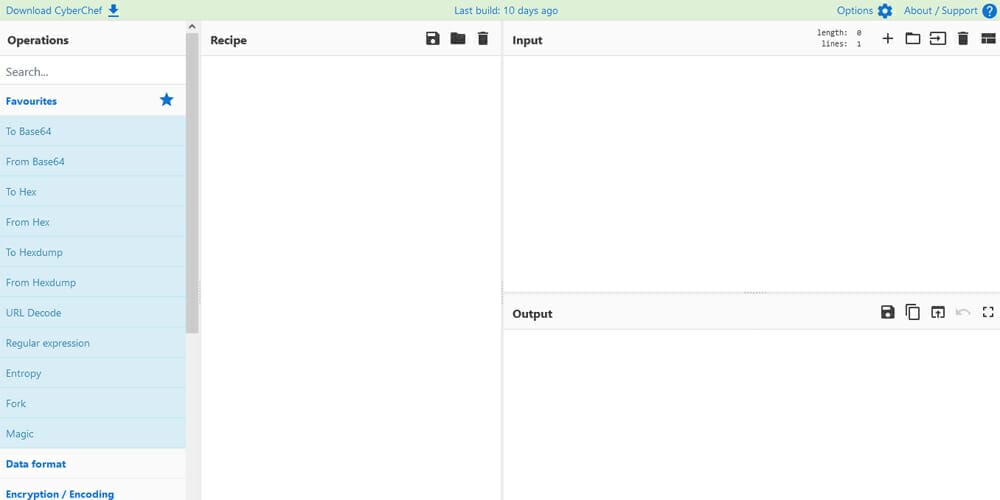Save the current recipe
The height and width of the screenshot is (500, 1000).
point(432,39)
